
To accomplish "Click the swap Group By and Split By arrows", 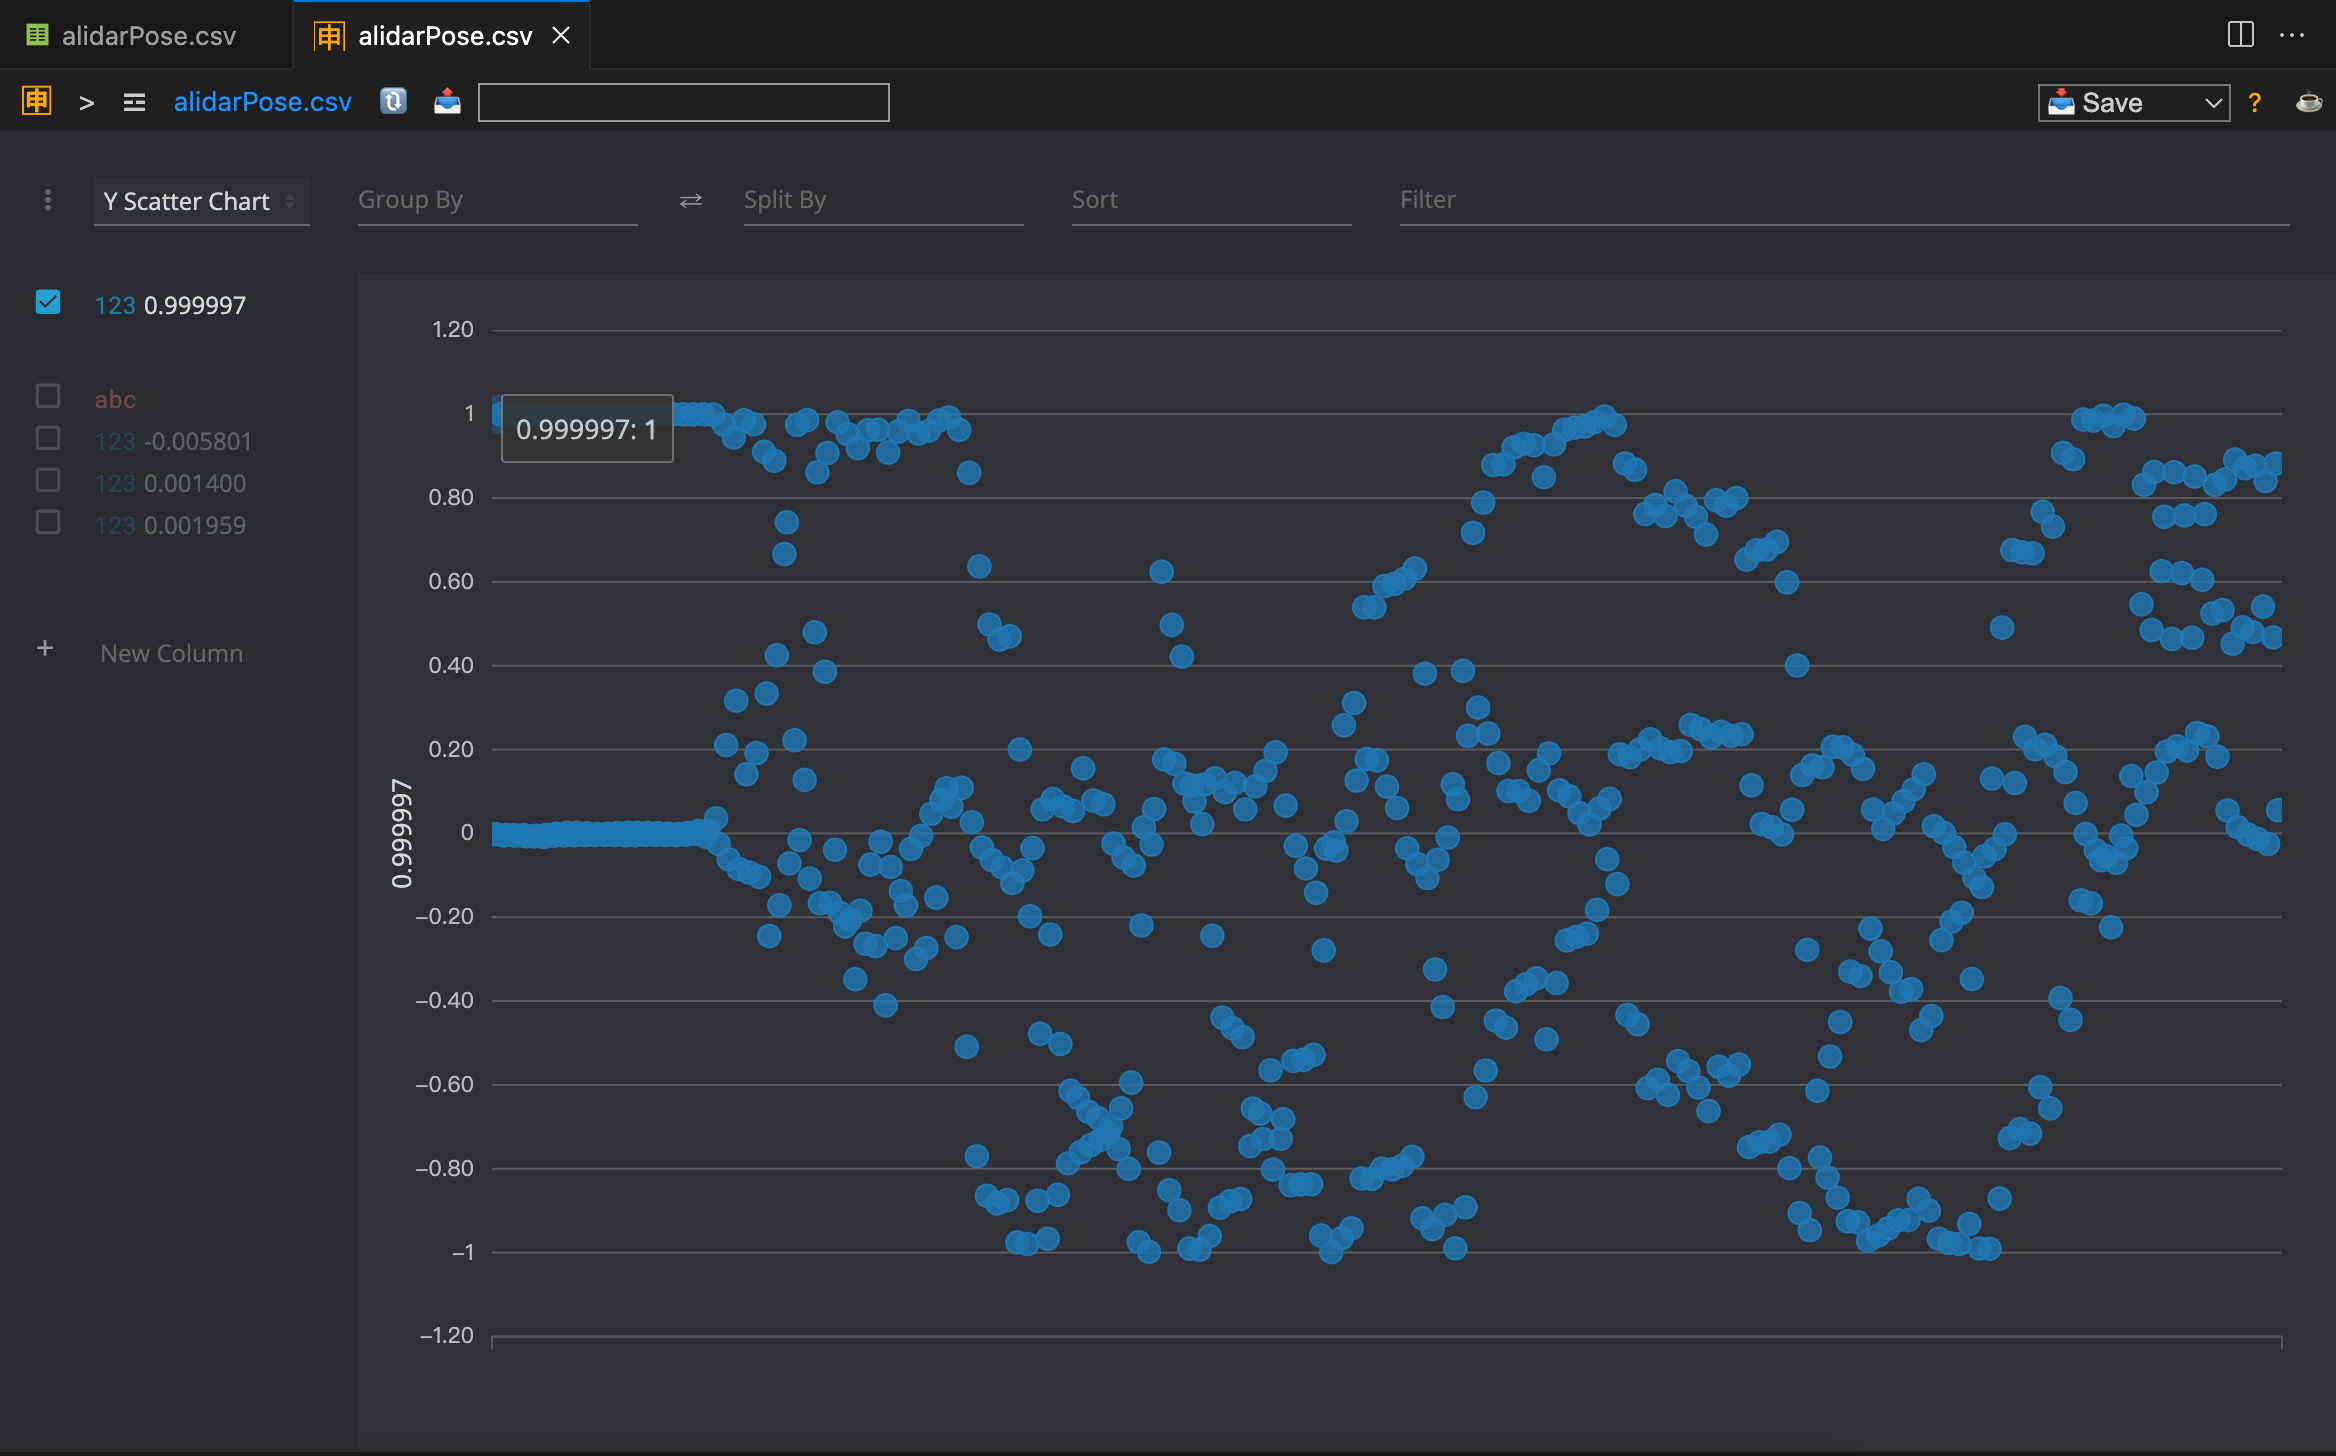I will pyautogui.click(x=690, y=201).
